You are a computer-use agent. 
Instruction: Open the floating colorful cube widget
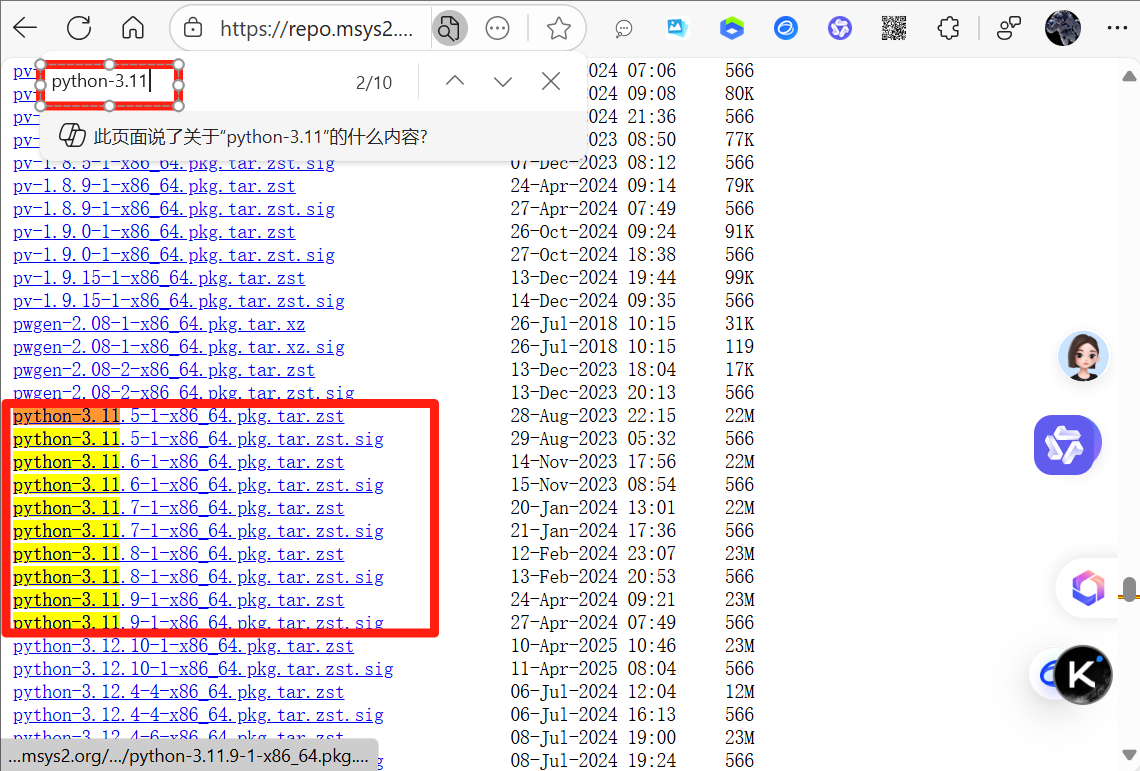1088,587
